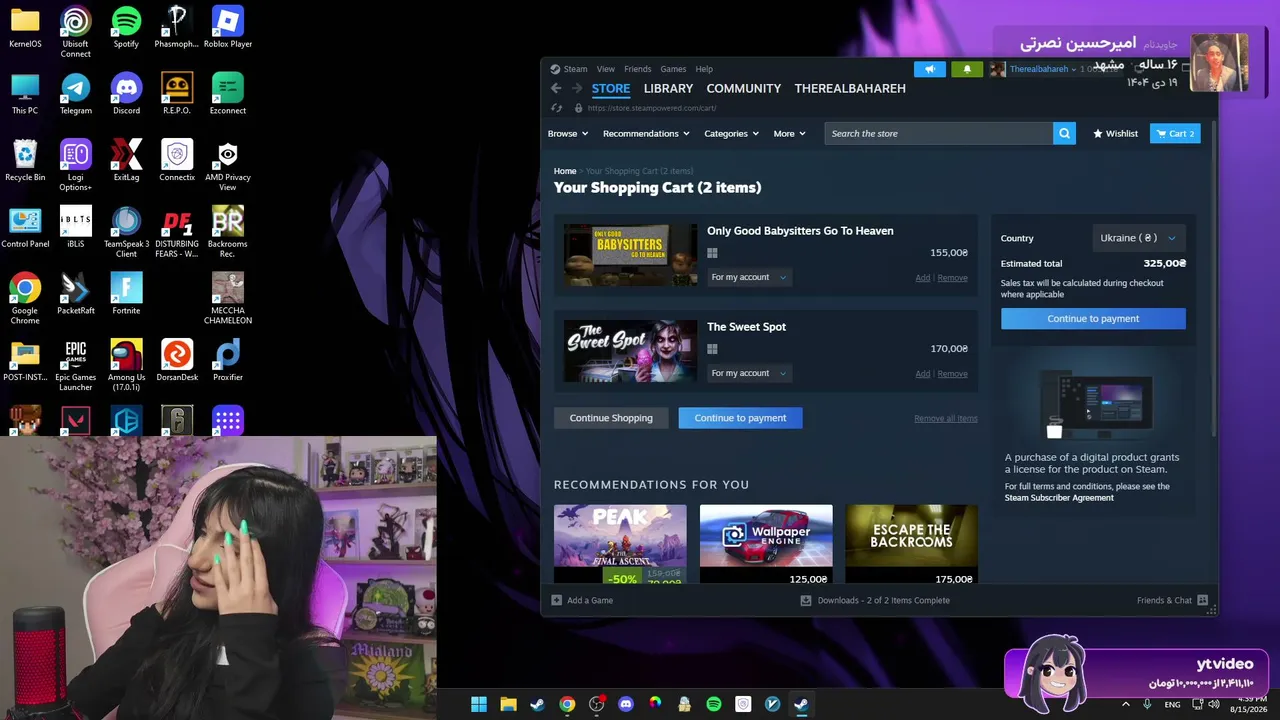
Task: Open Steam notifications bell
Action: (x=967, y=69)
